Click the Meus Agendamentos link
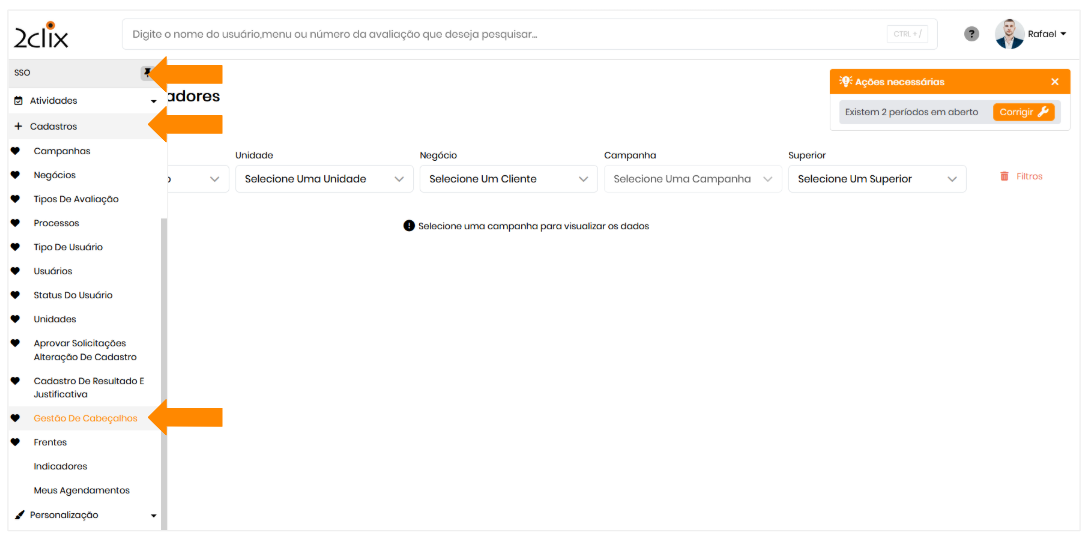 [x=82, y=490]
